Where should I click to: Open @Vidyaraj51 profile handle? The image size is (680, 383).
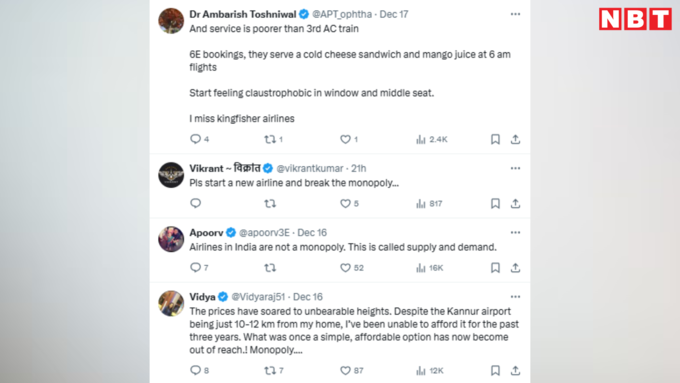point(258,297)
